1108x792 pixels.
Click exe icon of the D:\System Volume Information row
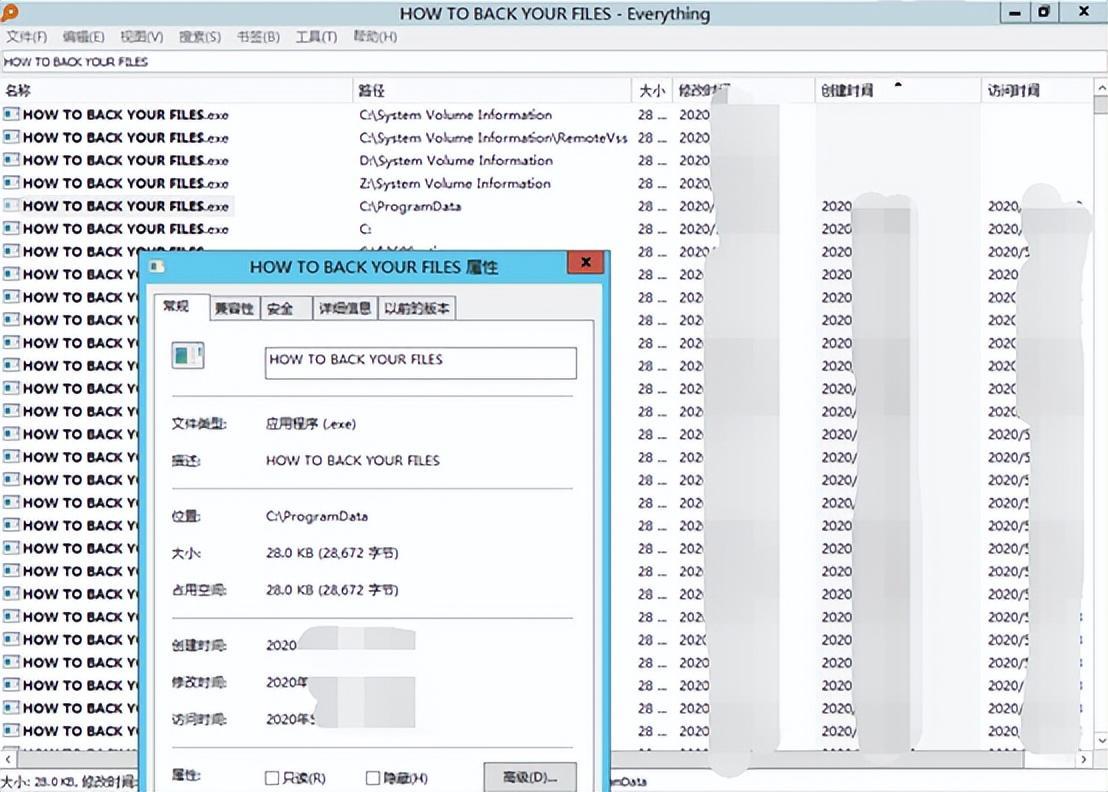point(11,160)
